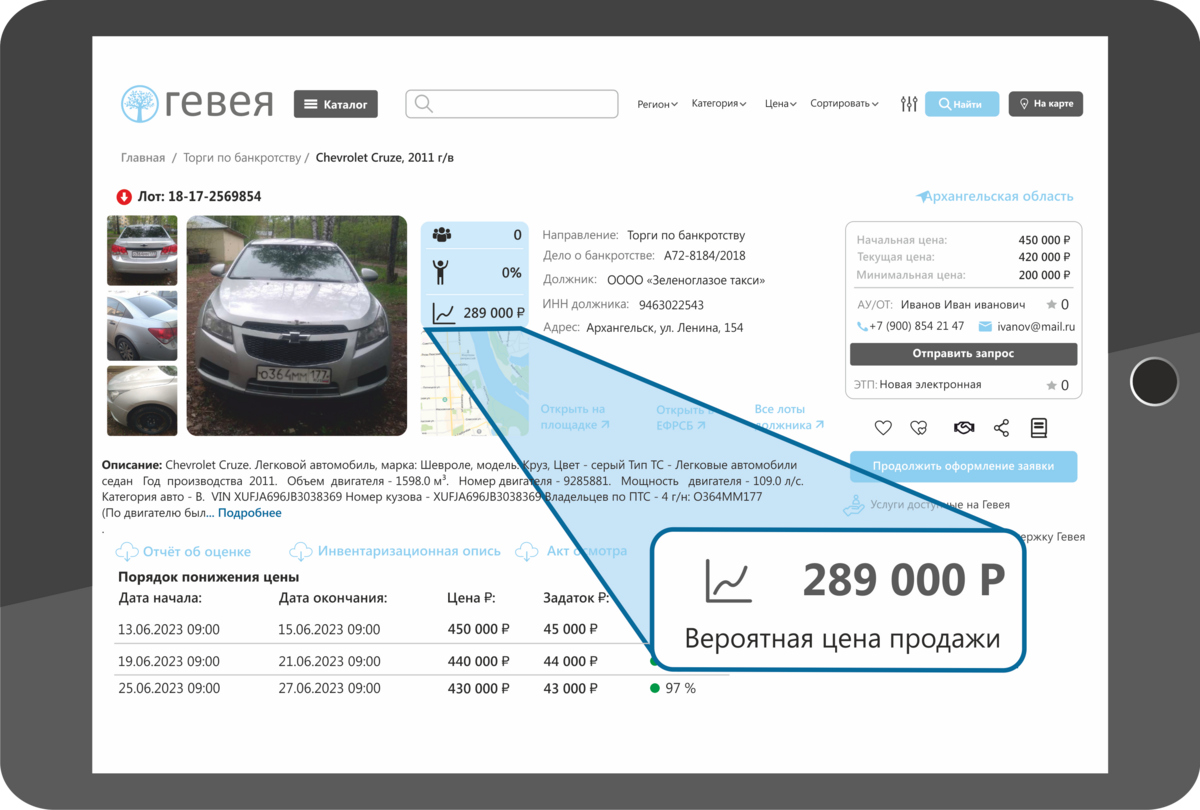This screenshot has width=1200, height=810.
Task: Click the cloud icon beside Отчёт об оценке
Action: pyautogui.click(x=127, y=552)
